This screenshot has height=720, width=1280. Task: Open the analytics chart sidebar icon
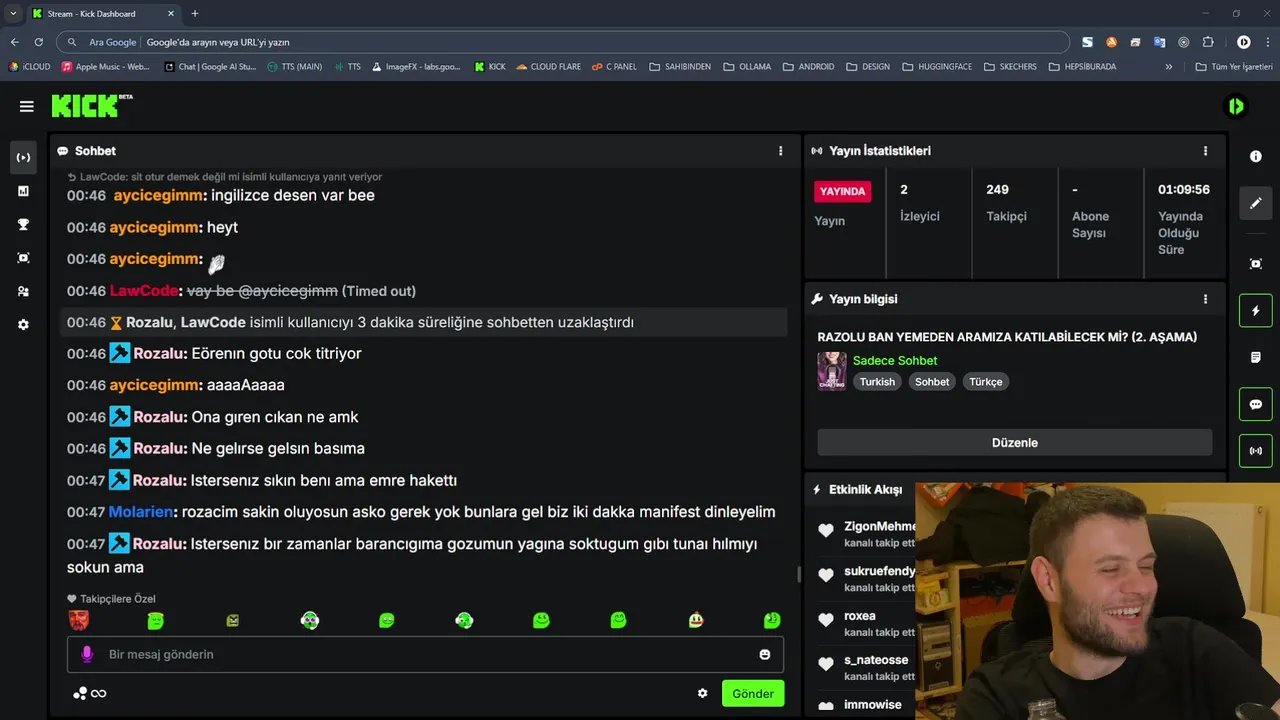point(23,191)
